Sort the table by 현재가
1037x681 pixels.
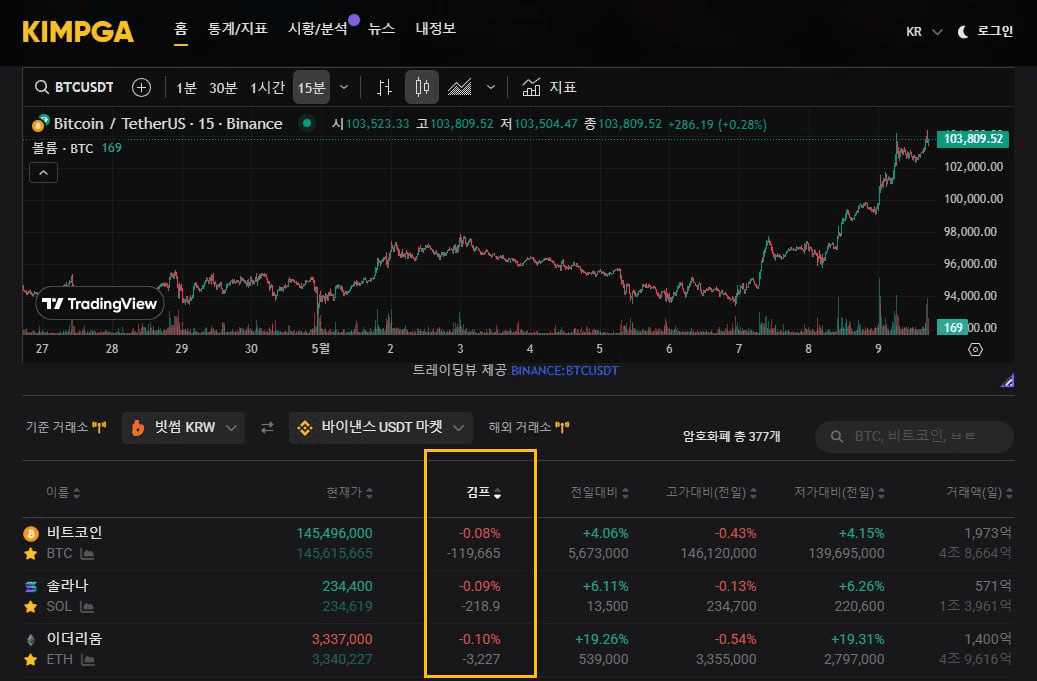point(350,493)
